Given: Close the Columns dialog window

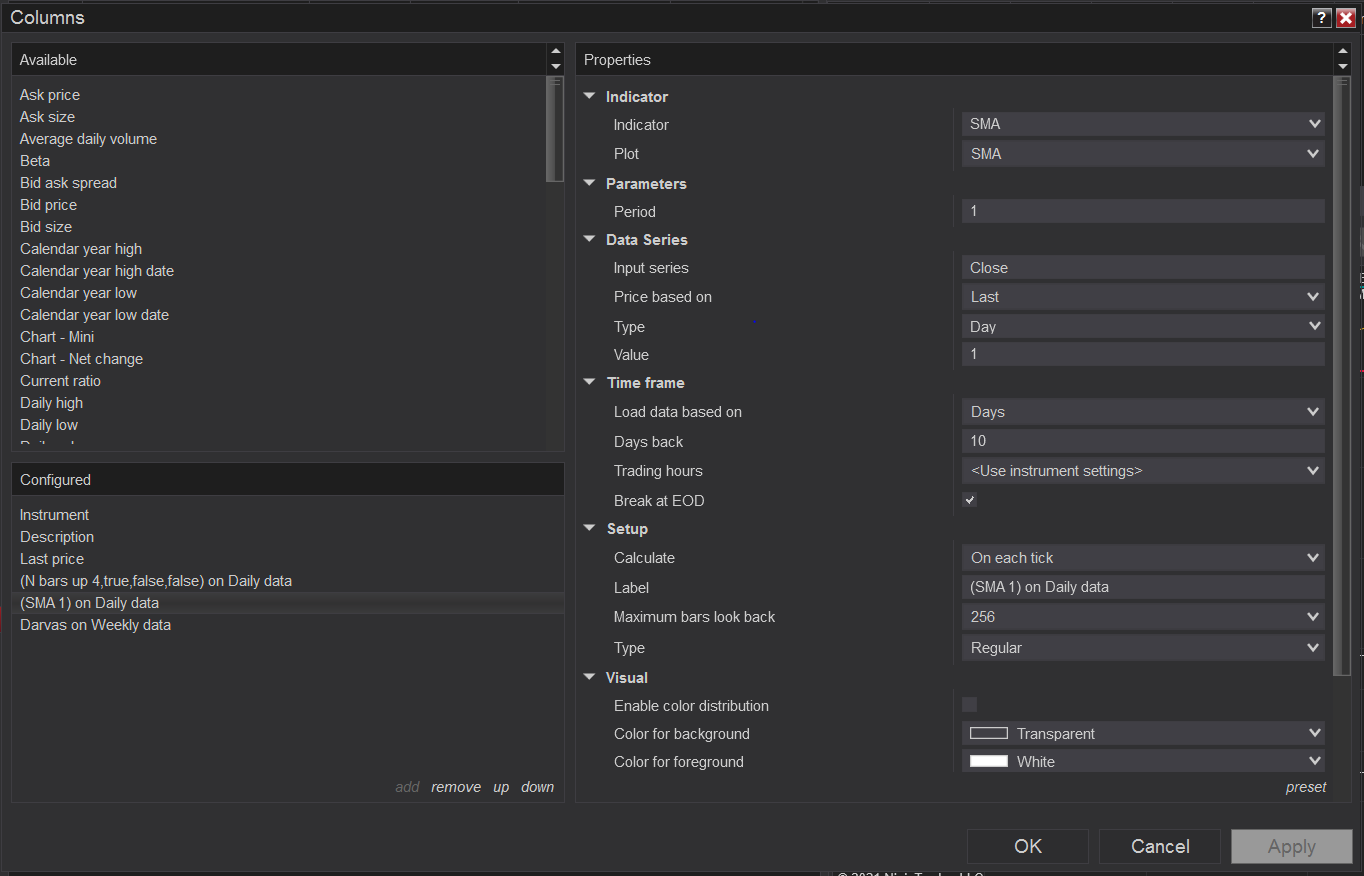Looking at the screenshot, I should click(x=1345, y=18).
